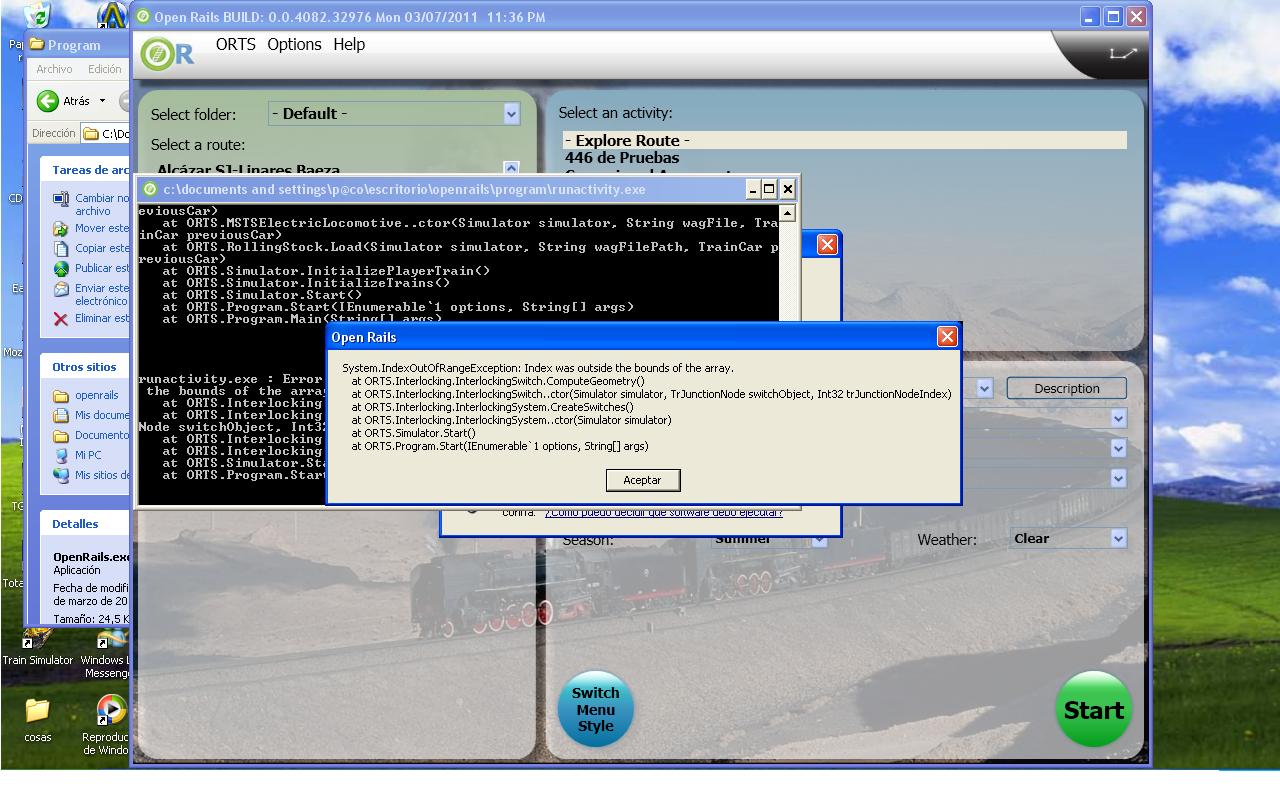The height and width of the screenshot is (800, 1280).
Task: Open the Help menu
Action: tap(349, 45)
